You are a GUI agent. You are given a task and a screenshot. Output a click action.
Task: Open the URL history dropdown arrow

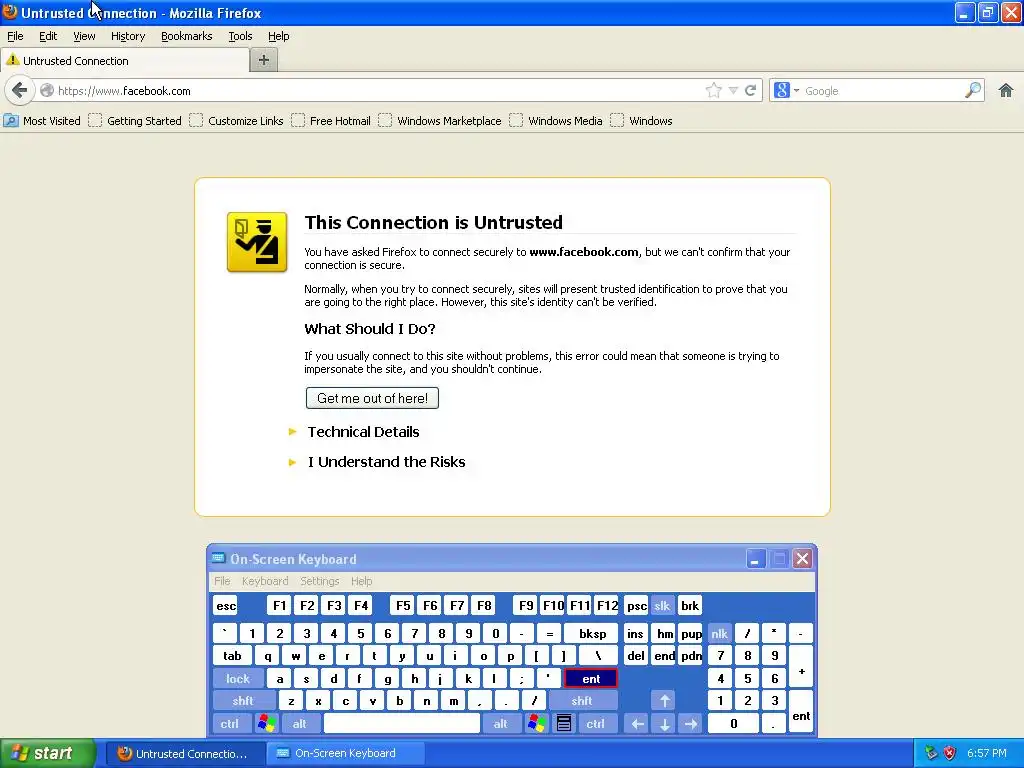coord(733,91)
